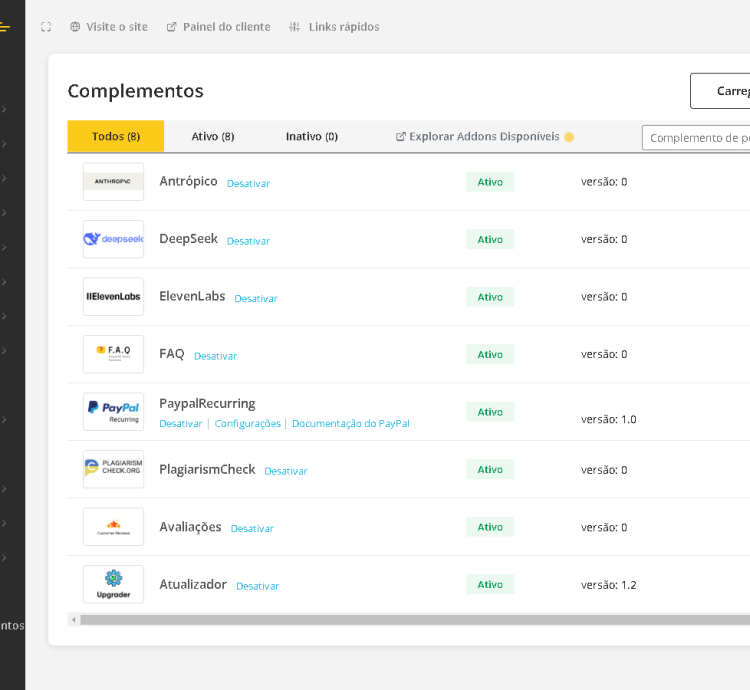Screen dimensions: 750x690
Task: Click the FAQ addon logo
Action: [113, 354]
